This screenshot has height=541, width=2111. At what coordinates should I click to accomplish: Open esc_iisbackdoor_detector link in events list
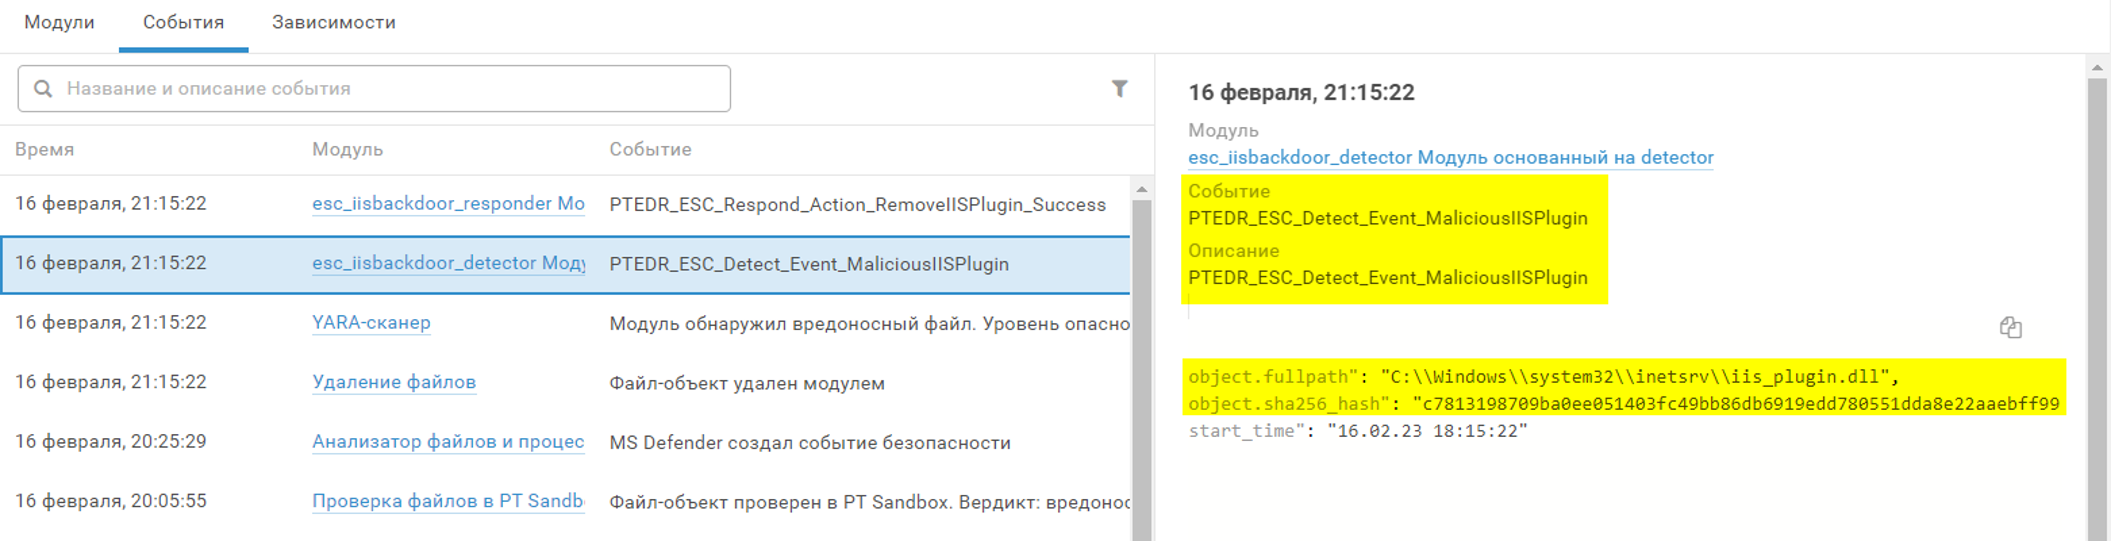click(x=448, y=263)
